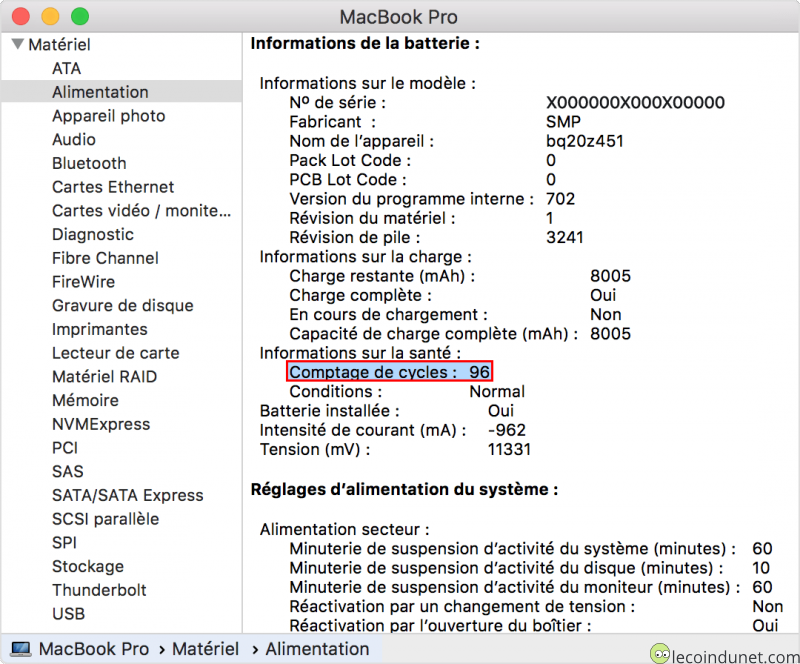Select SAS in the sidebar
This screenshot has height=664, width=800.
[67, 472]
